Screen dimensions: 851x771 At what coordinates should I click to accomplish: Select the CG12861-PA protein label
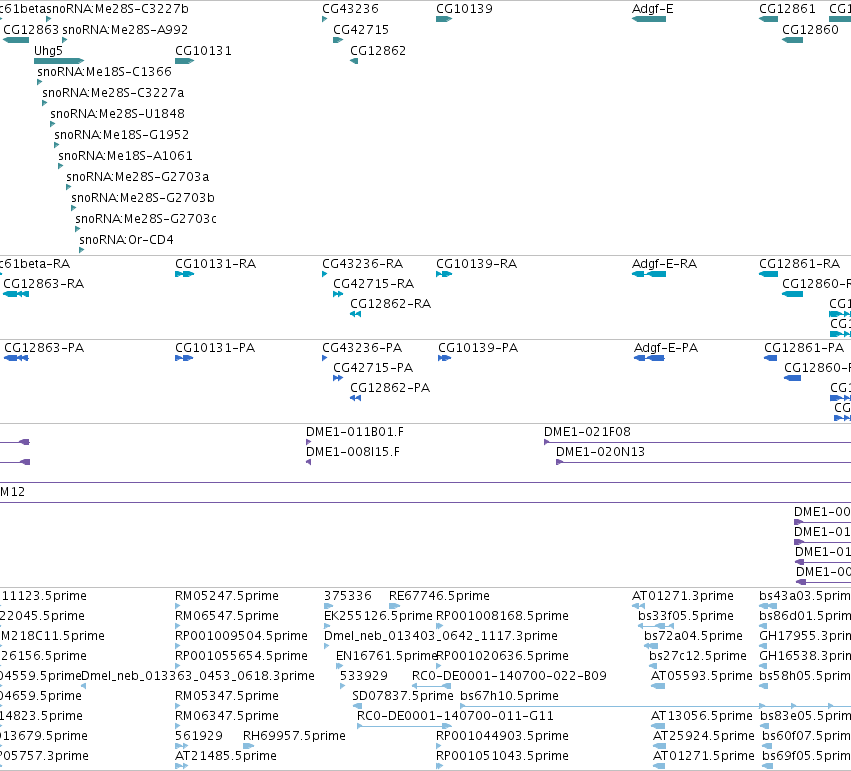(804, 348)
